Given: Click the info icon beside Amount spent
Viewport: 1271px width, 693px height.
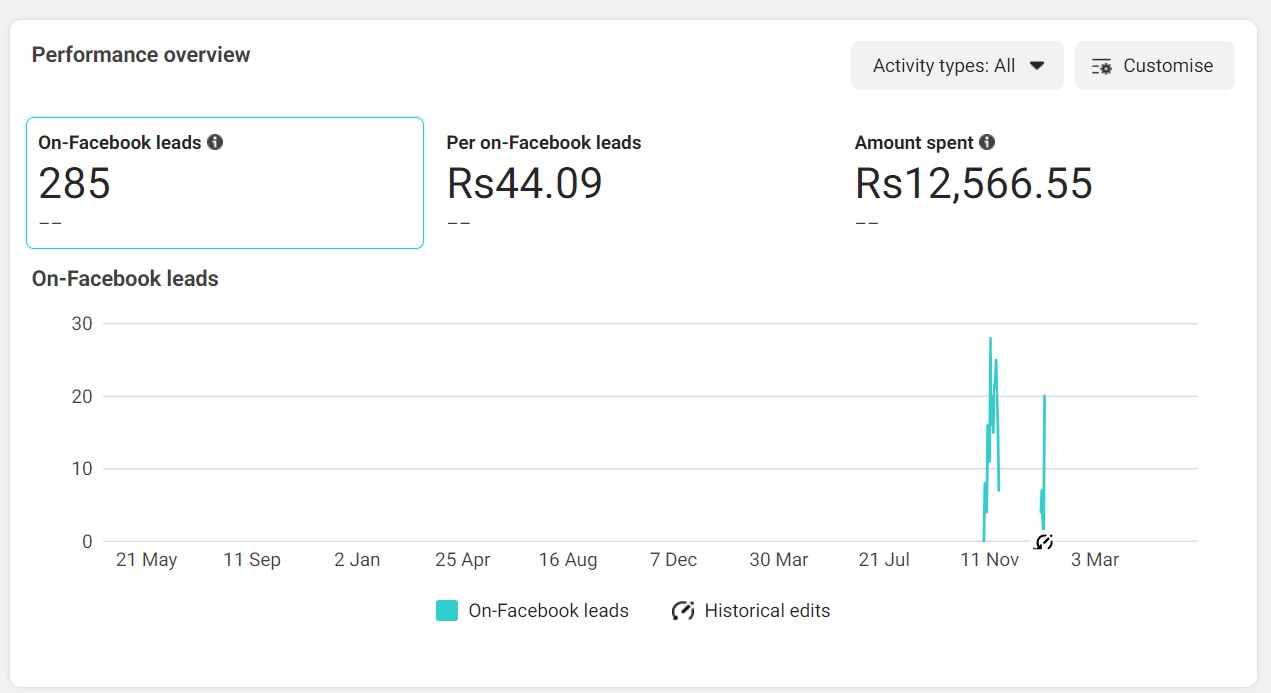Looking at the screenshot, I should tap(987, 142).
